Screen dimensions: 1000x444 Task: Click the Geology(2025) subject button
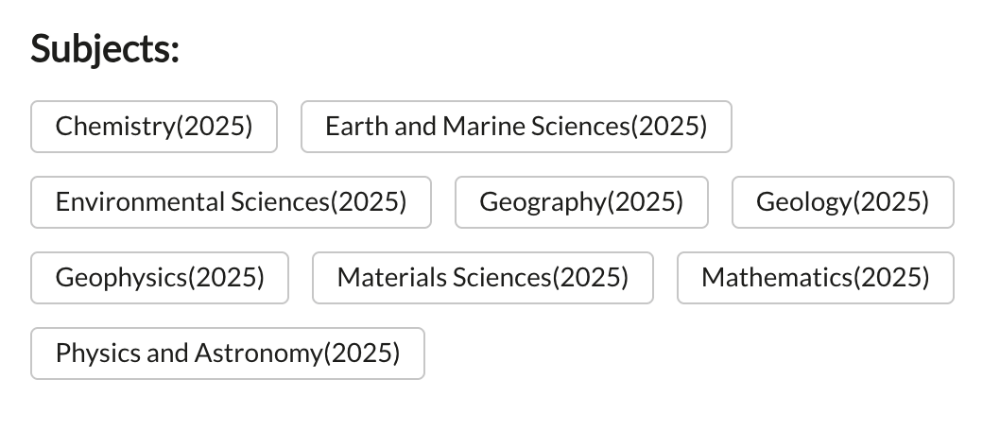coord(843,202)
